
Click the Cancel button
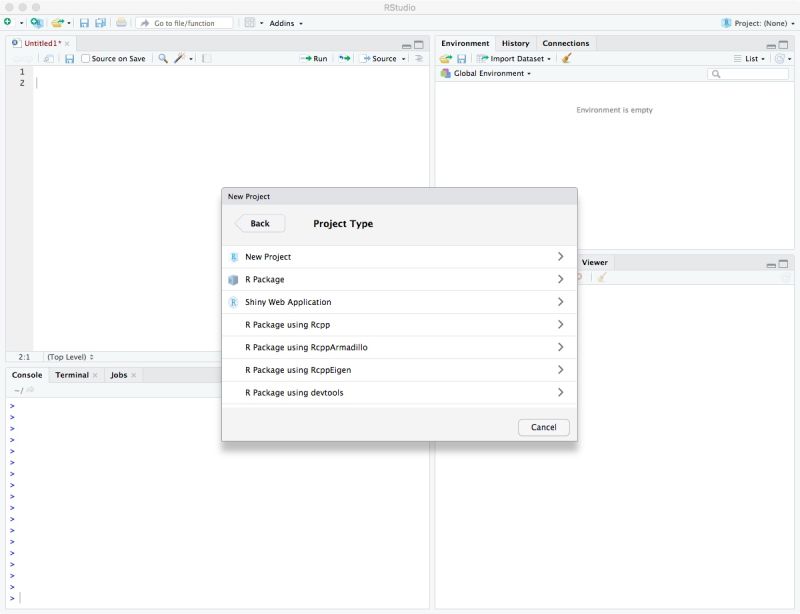[543, 427]
